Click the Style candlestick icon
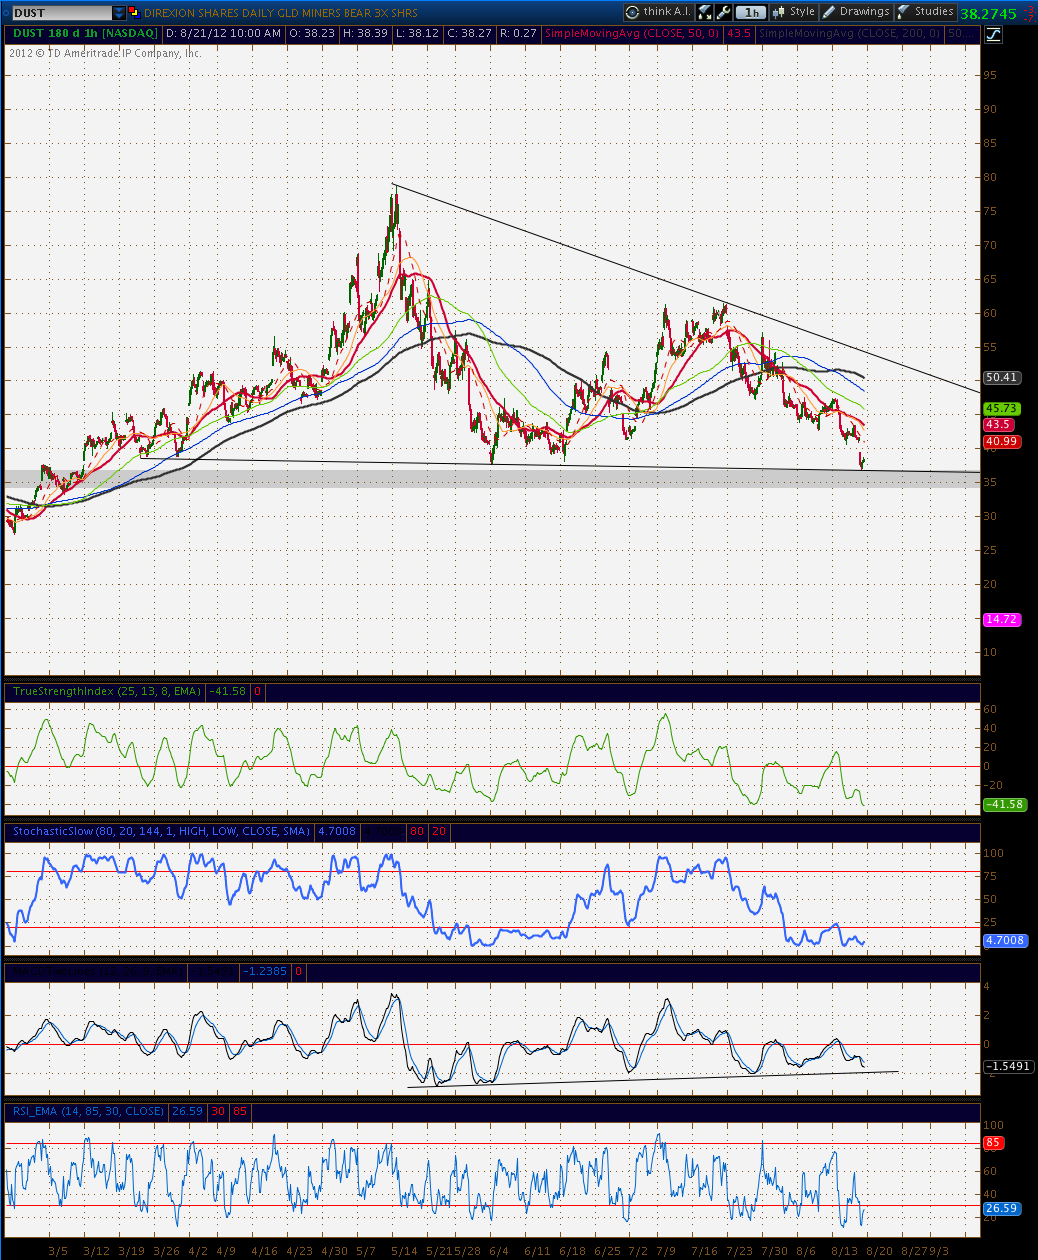This screenshot has width=1038, height=1260. coord(780,12)
